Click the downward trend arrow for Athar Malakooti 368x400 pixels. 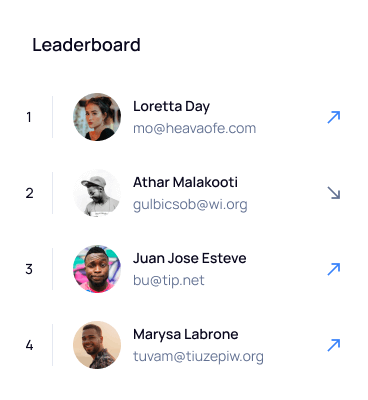(334, 193)
